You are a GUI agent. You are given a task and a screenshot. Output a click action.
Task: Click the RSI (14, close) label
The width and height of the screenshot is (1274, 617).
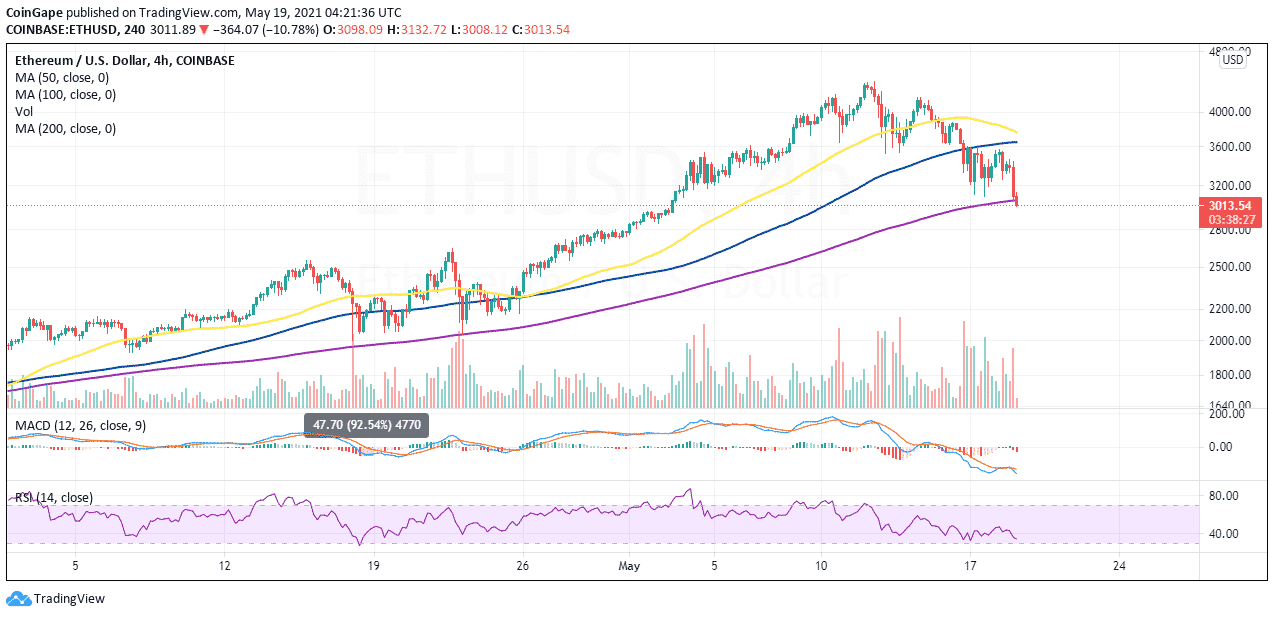tap(53, 497)
